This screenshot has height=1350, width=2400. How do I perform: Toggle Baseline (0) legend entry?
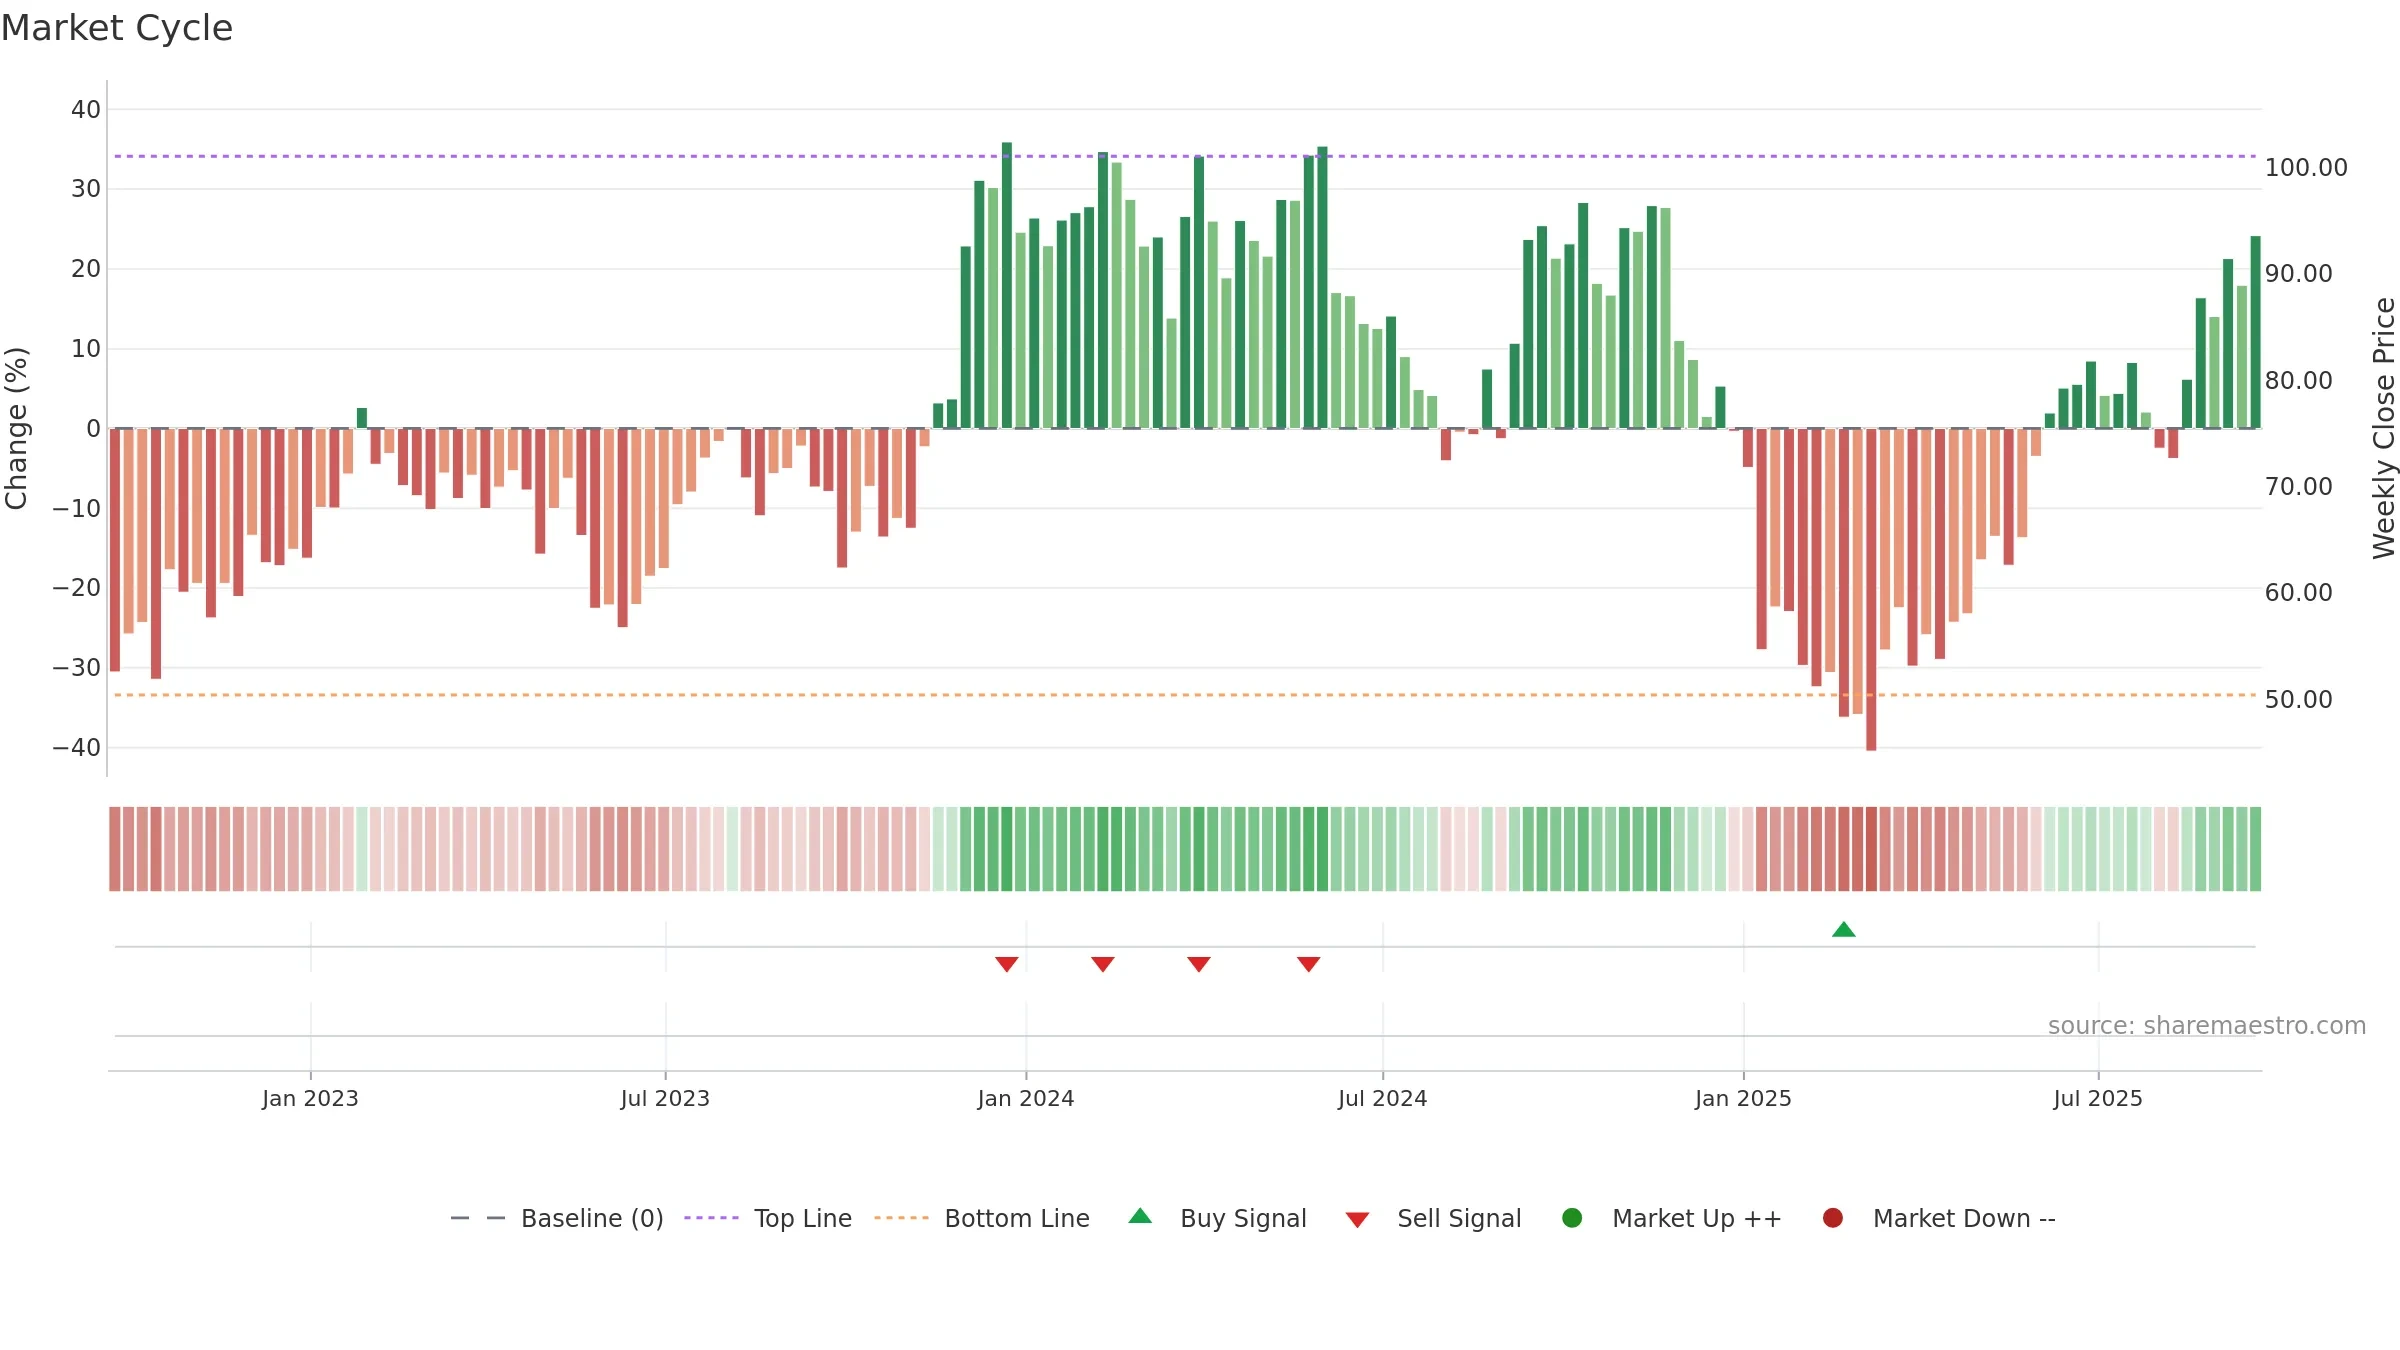557,1219
